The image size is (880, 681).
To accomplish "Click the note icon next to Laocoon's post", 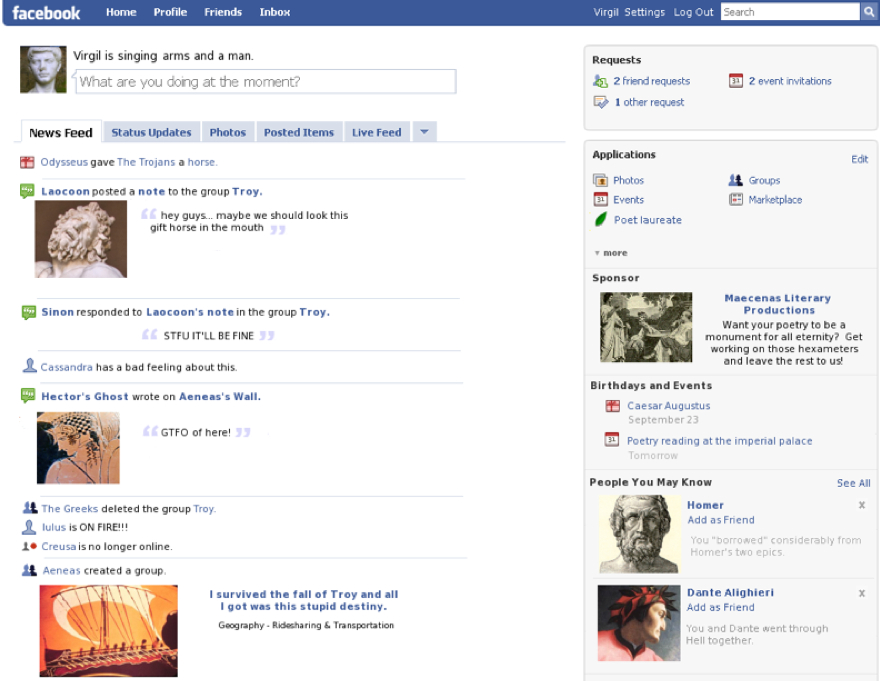I will click(26, 191).
